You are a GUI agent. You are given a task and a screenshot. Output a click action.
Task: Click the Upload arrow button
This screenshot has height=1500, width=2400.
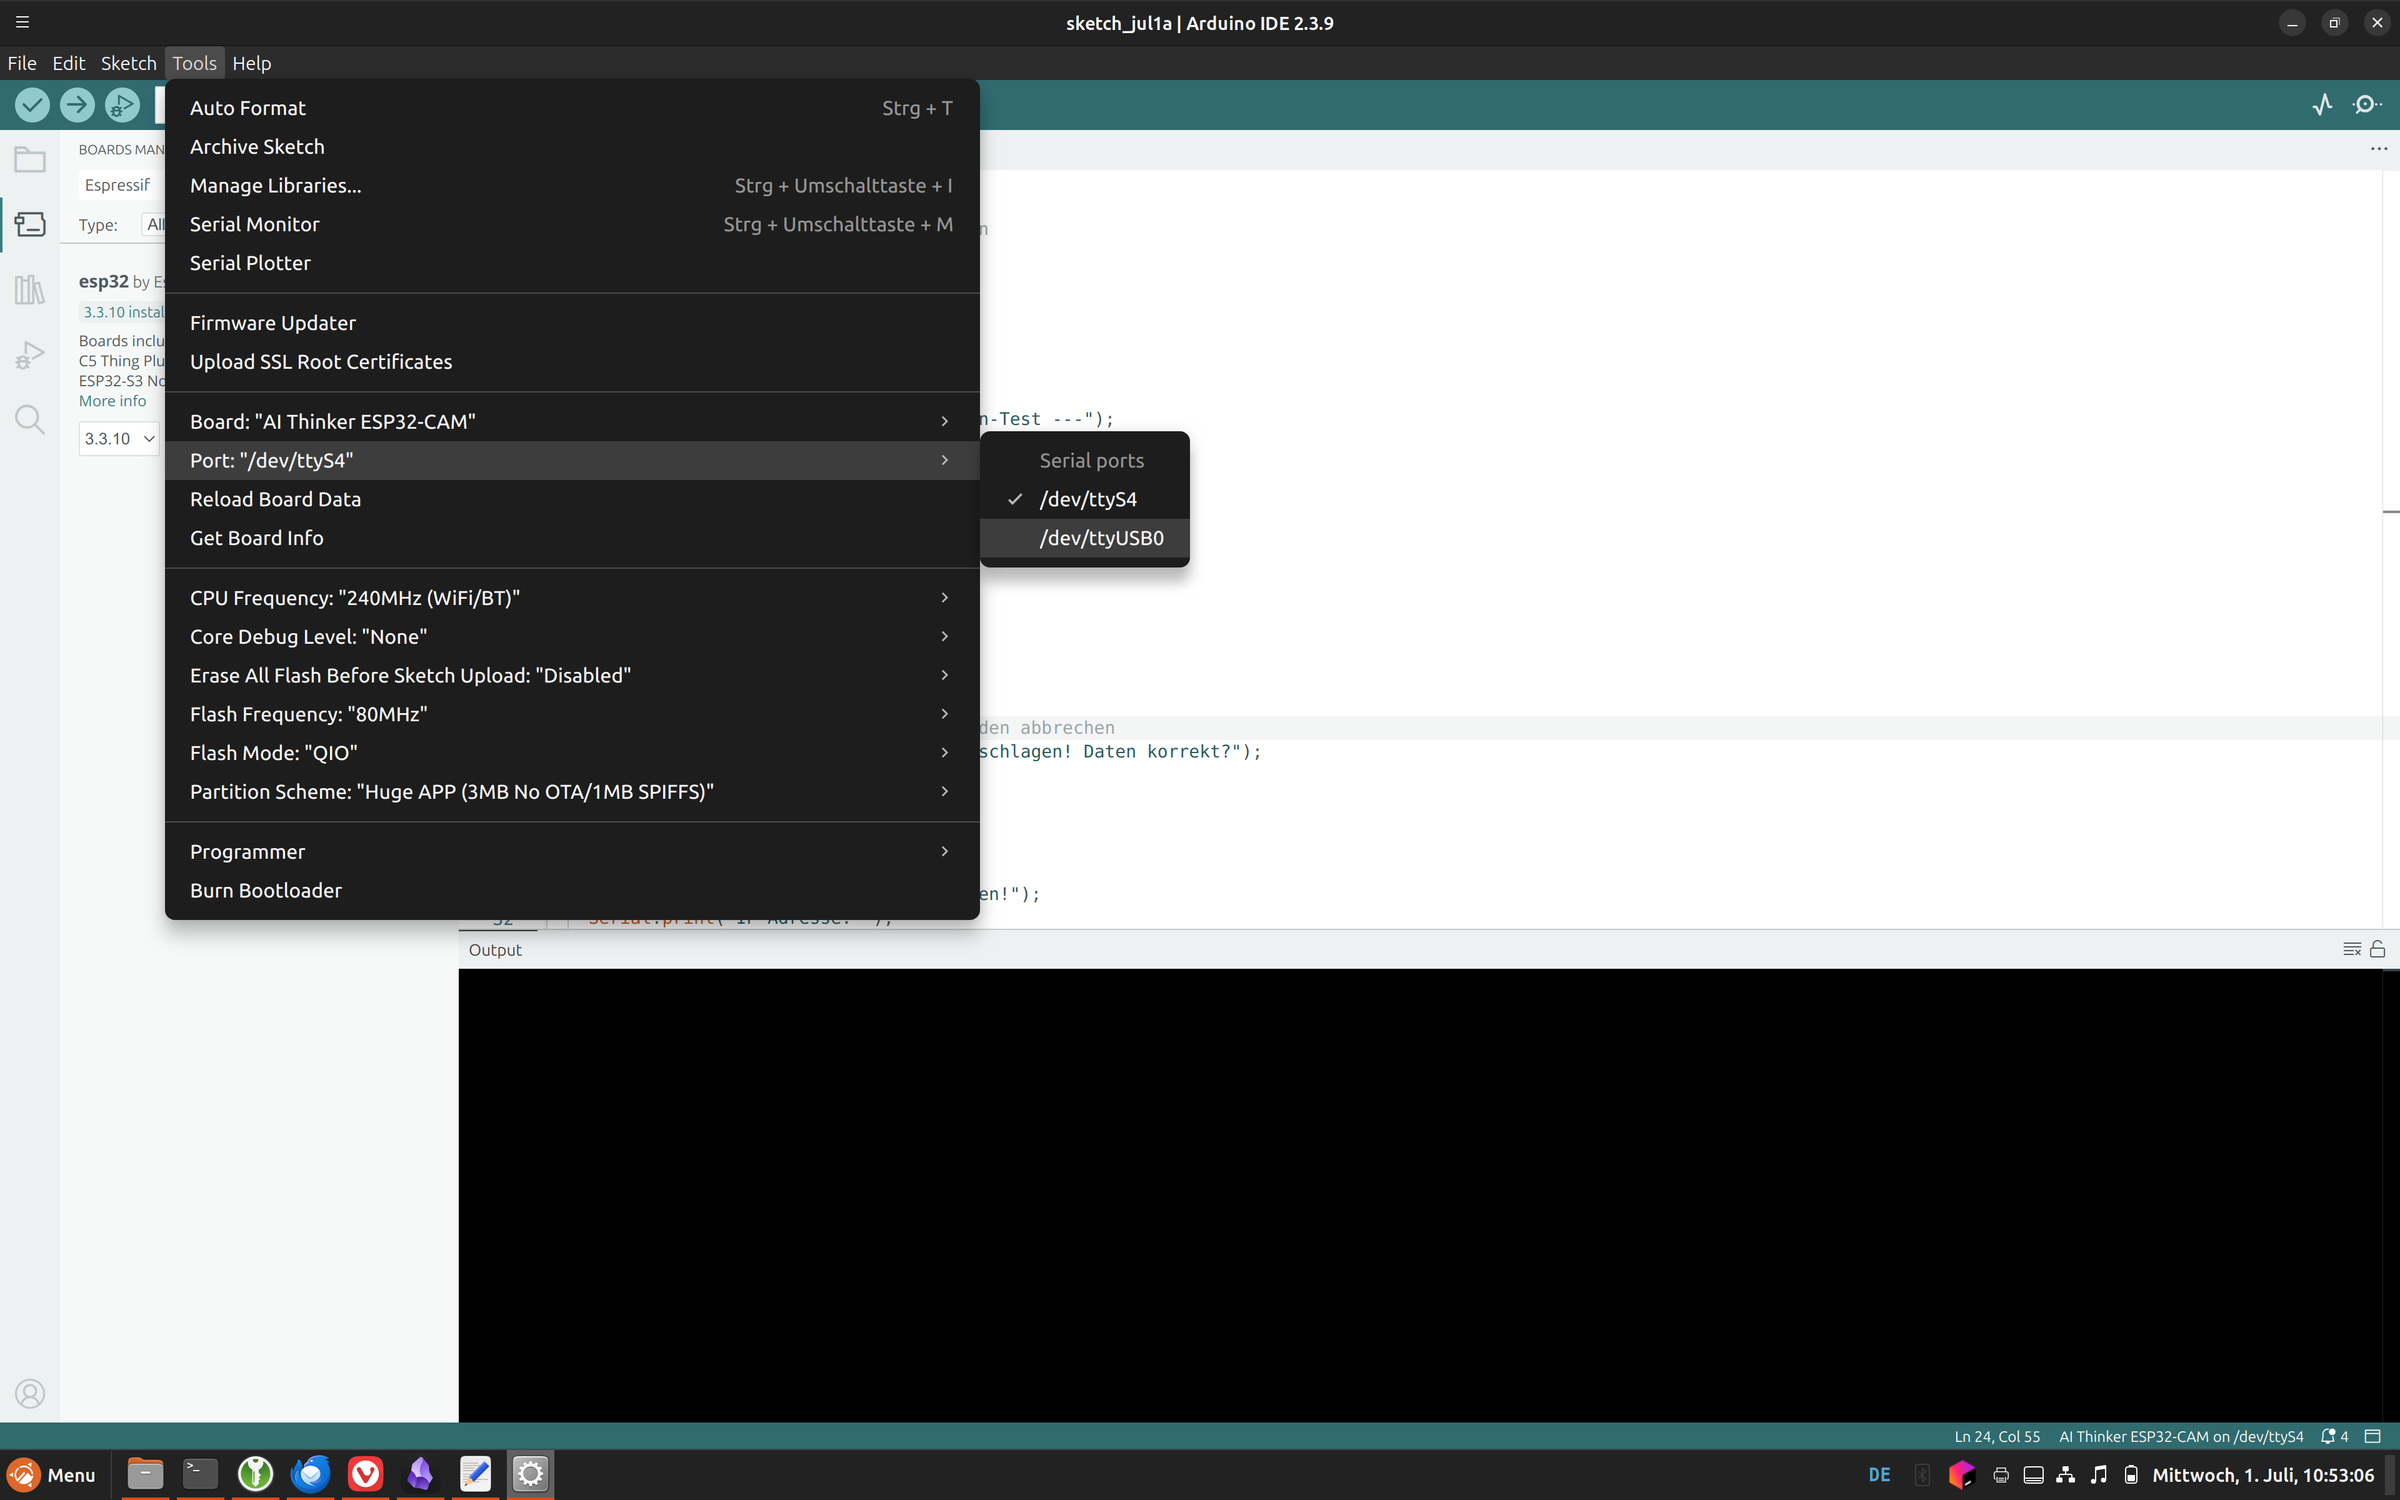pos(77,105)
